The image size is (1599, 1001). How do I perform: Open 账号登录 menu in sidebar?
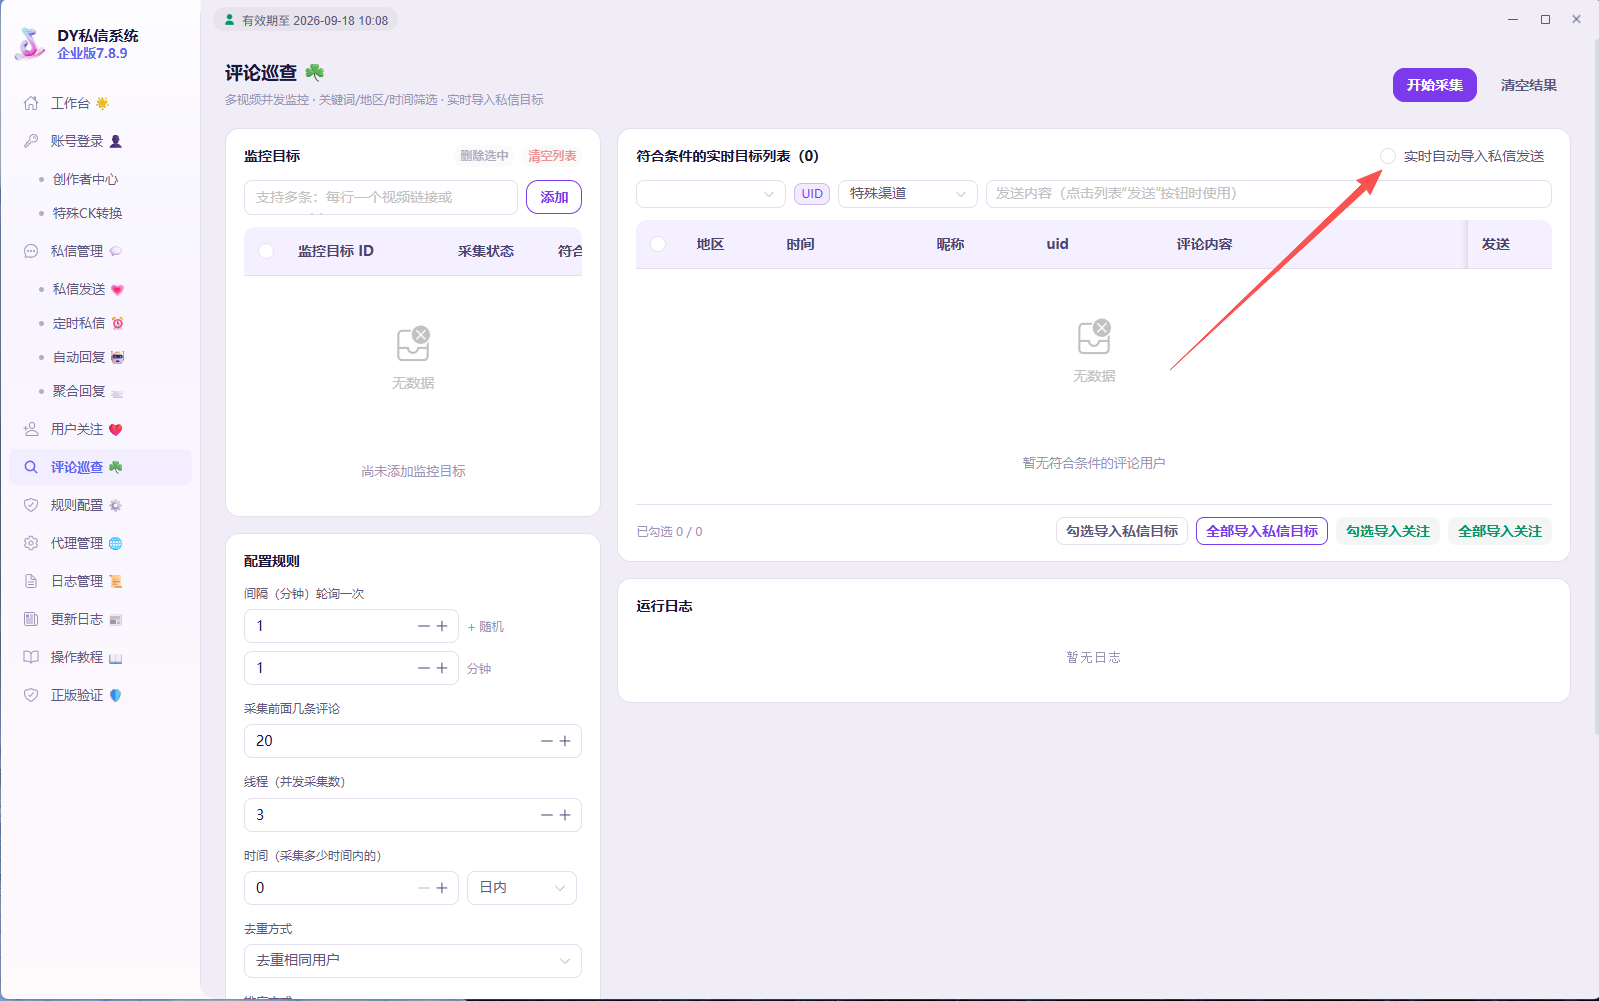coord(100,141)
